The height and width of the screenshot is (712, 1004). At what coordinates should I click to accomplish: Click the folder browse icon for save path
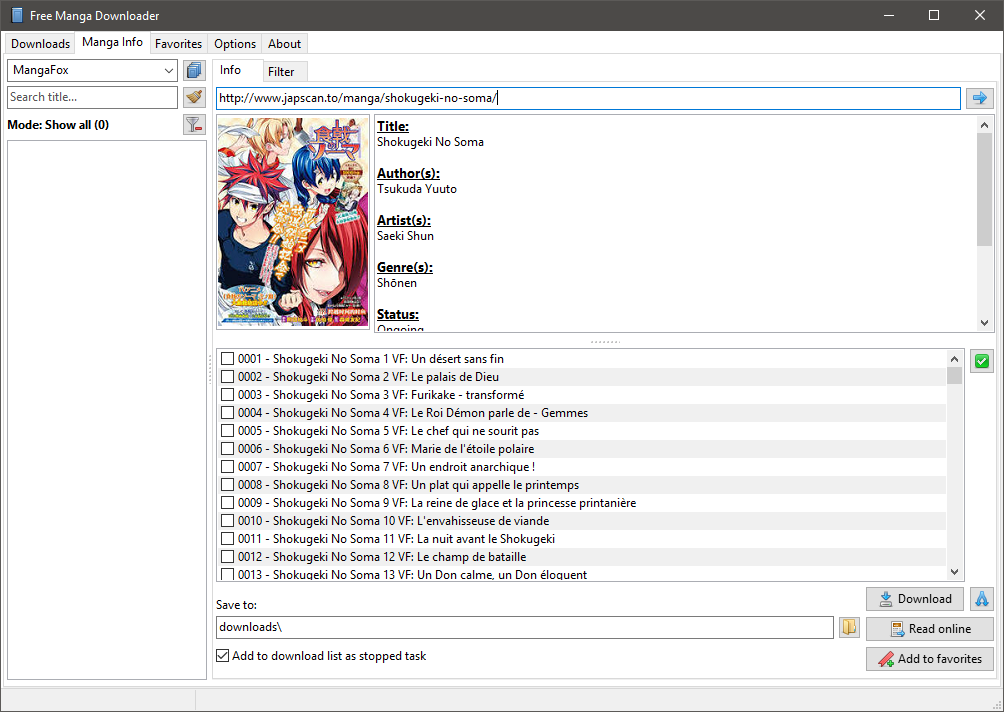click(849, 627)
